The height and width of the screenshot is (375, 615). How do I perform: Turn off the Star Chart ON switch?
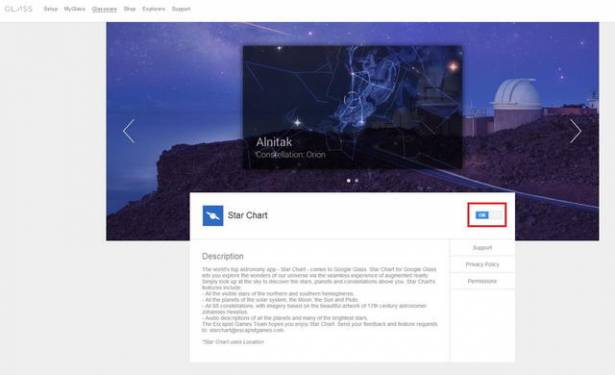(489, 215)
